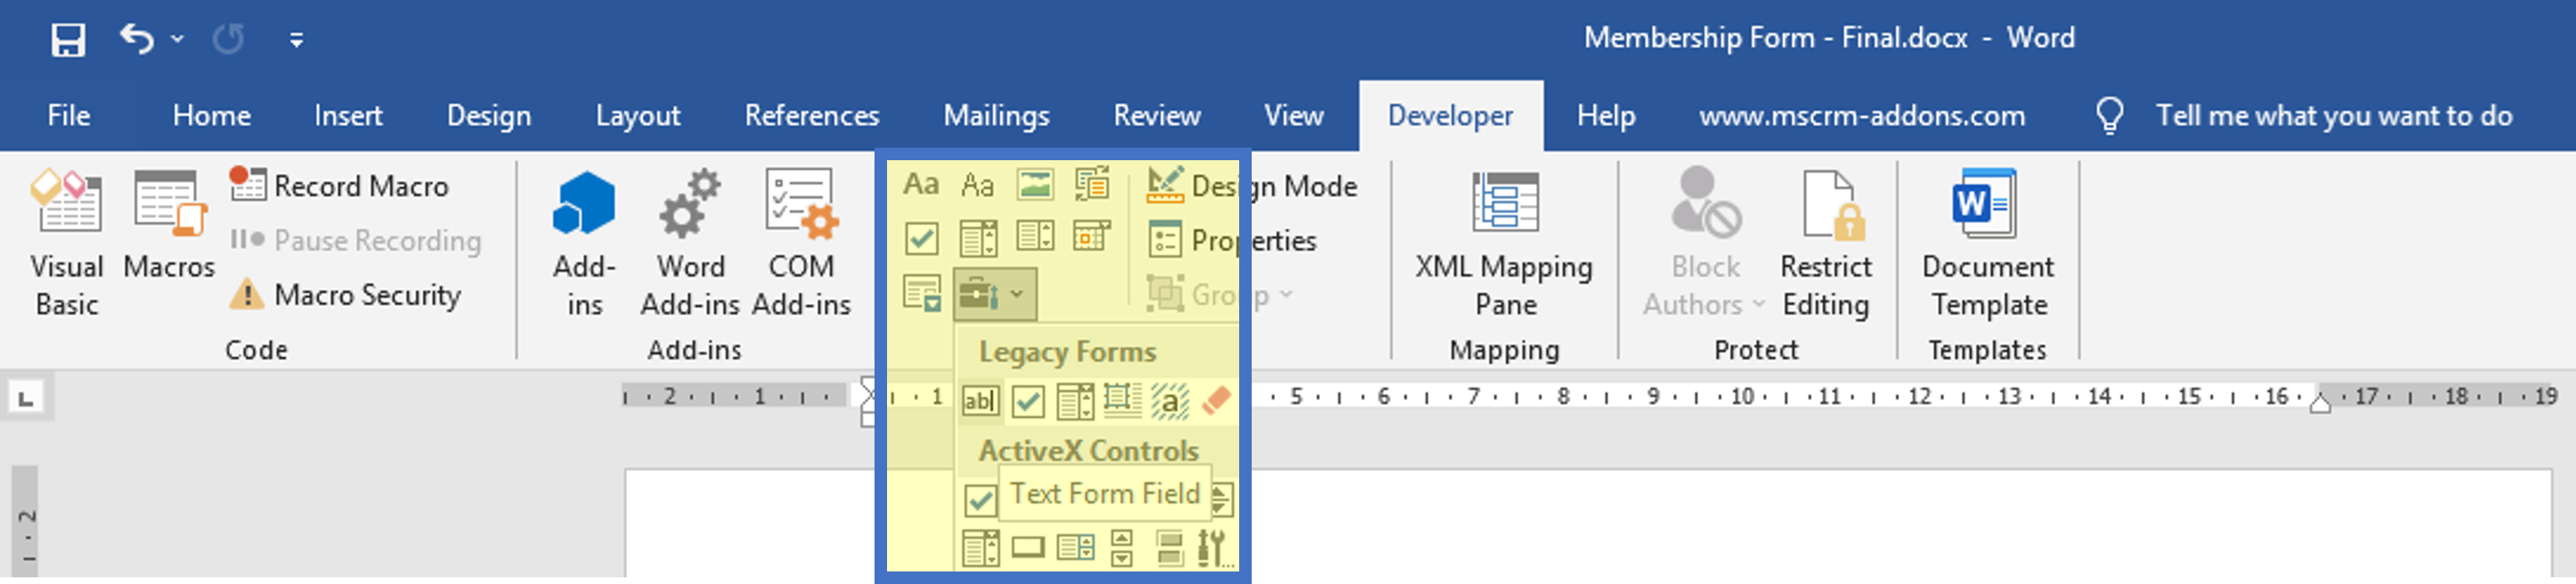Open Restrict Editing pane
The width and height of the screenshot is (2576, 584).
(1825, 243)
